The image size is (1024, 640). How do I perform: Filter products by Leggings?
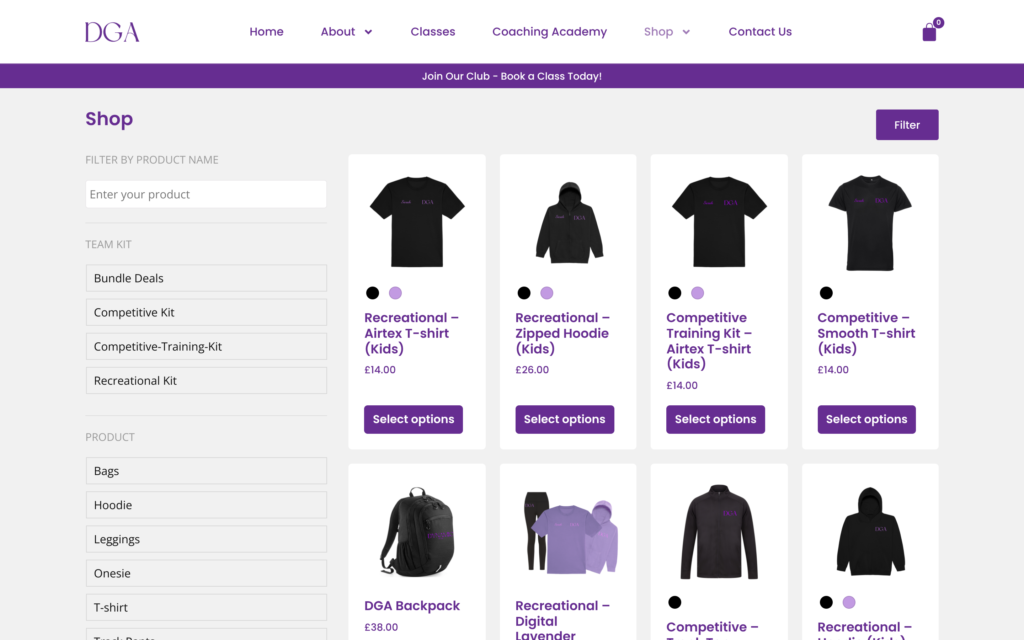[206, 539]
